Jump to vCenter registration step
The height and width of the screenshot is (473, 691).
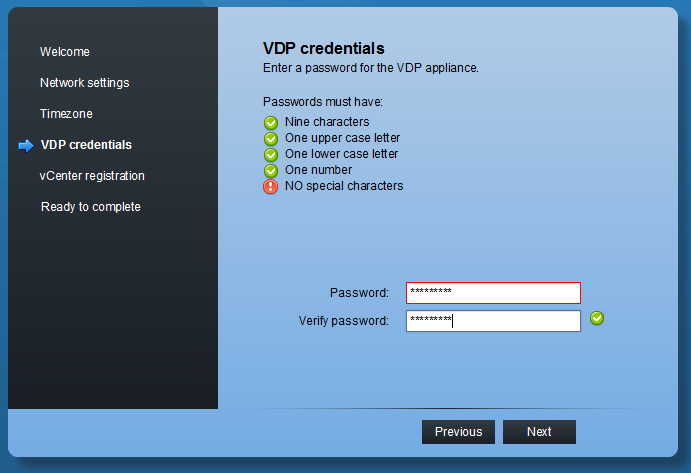click(92, 176)
